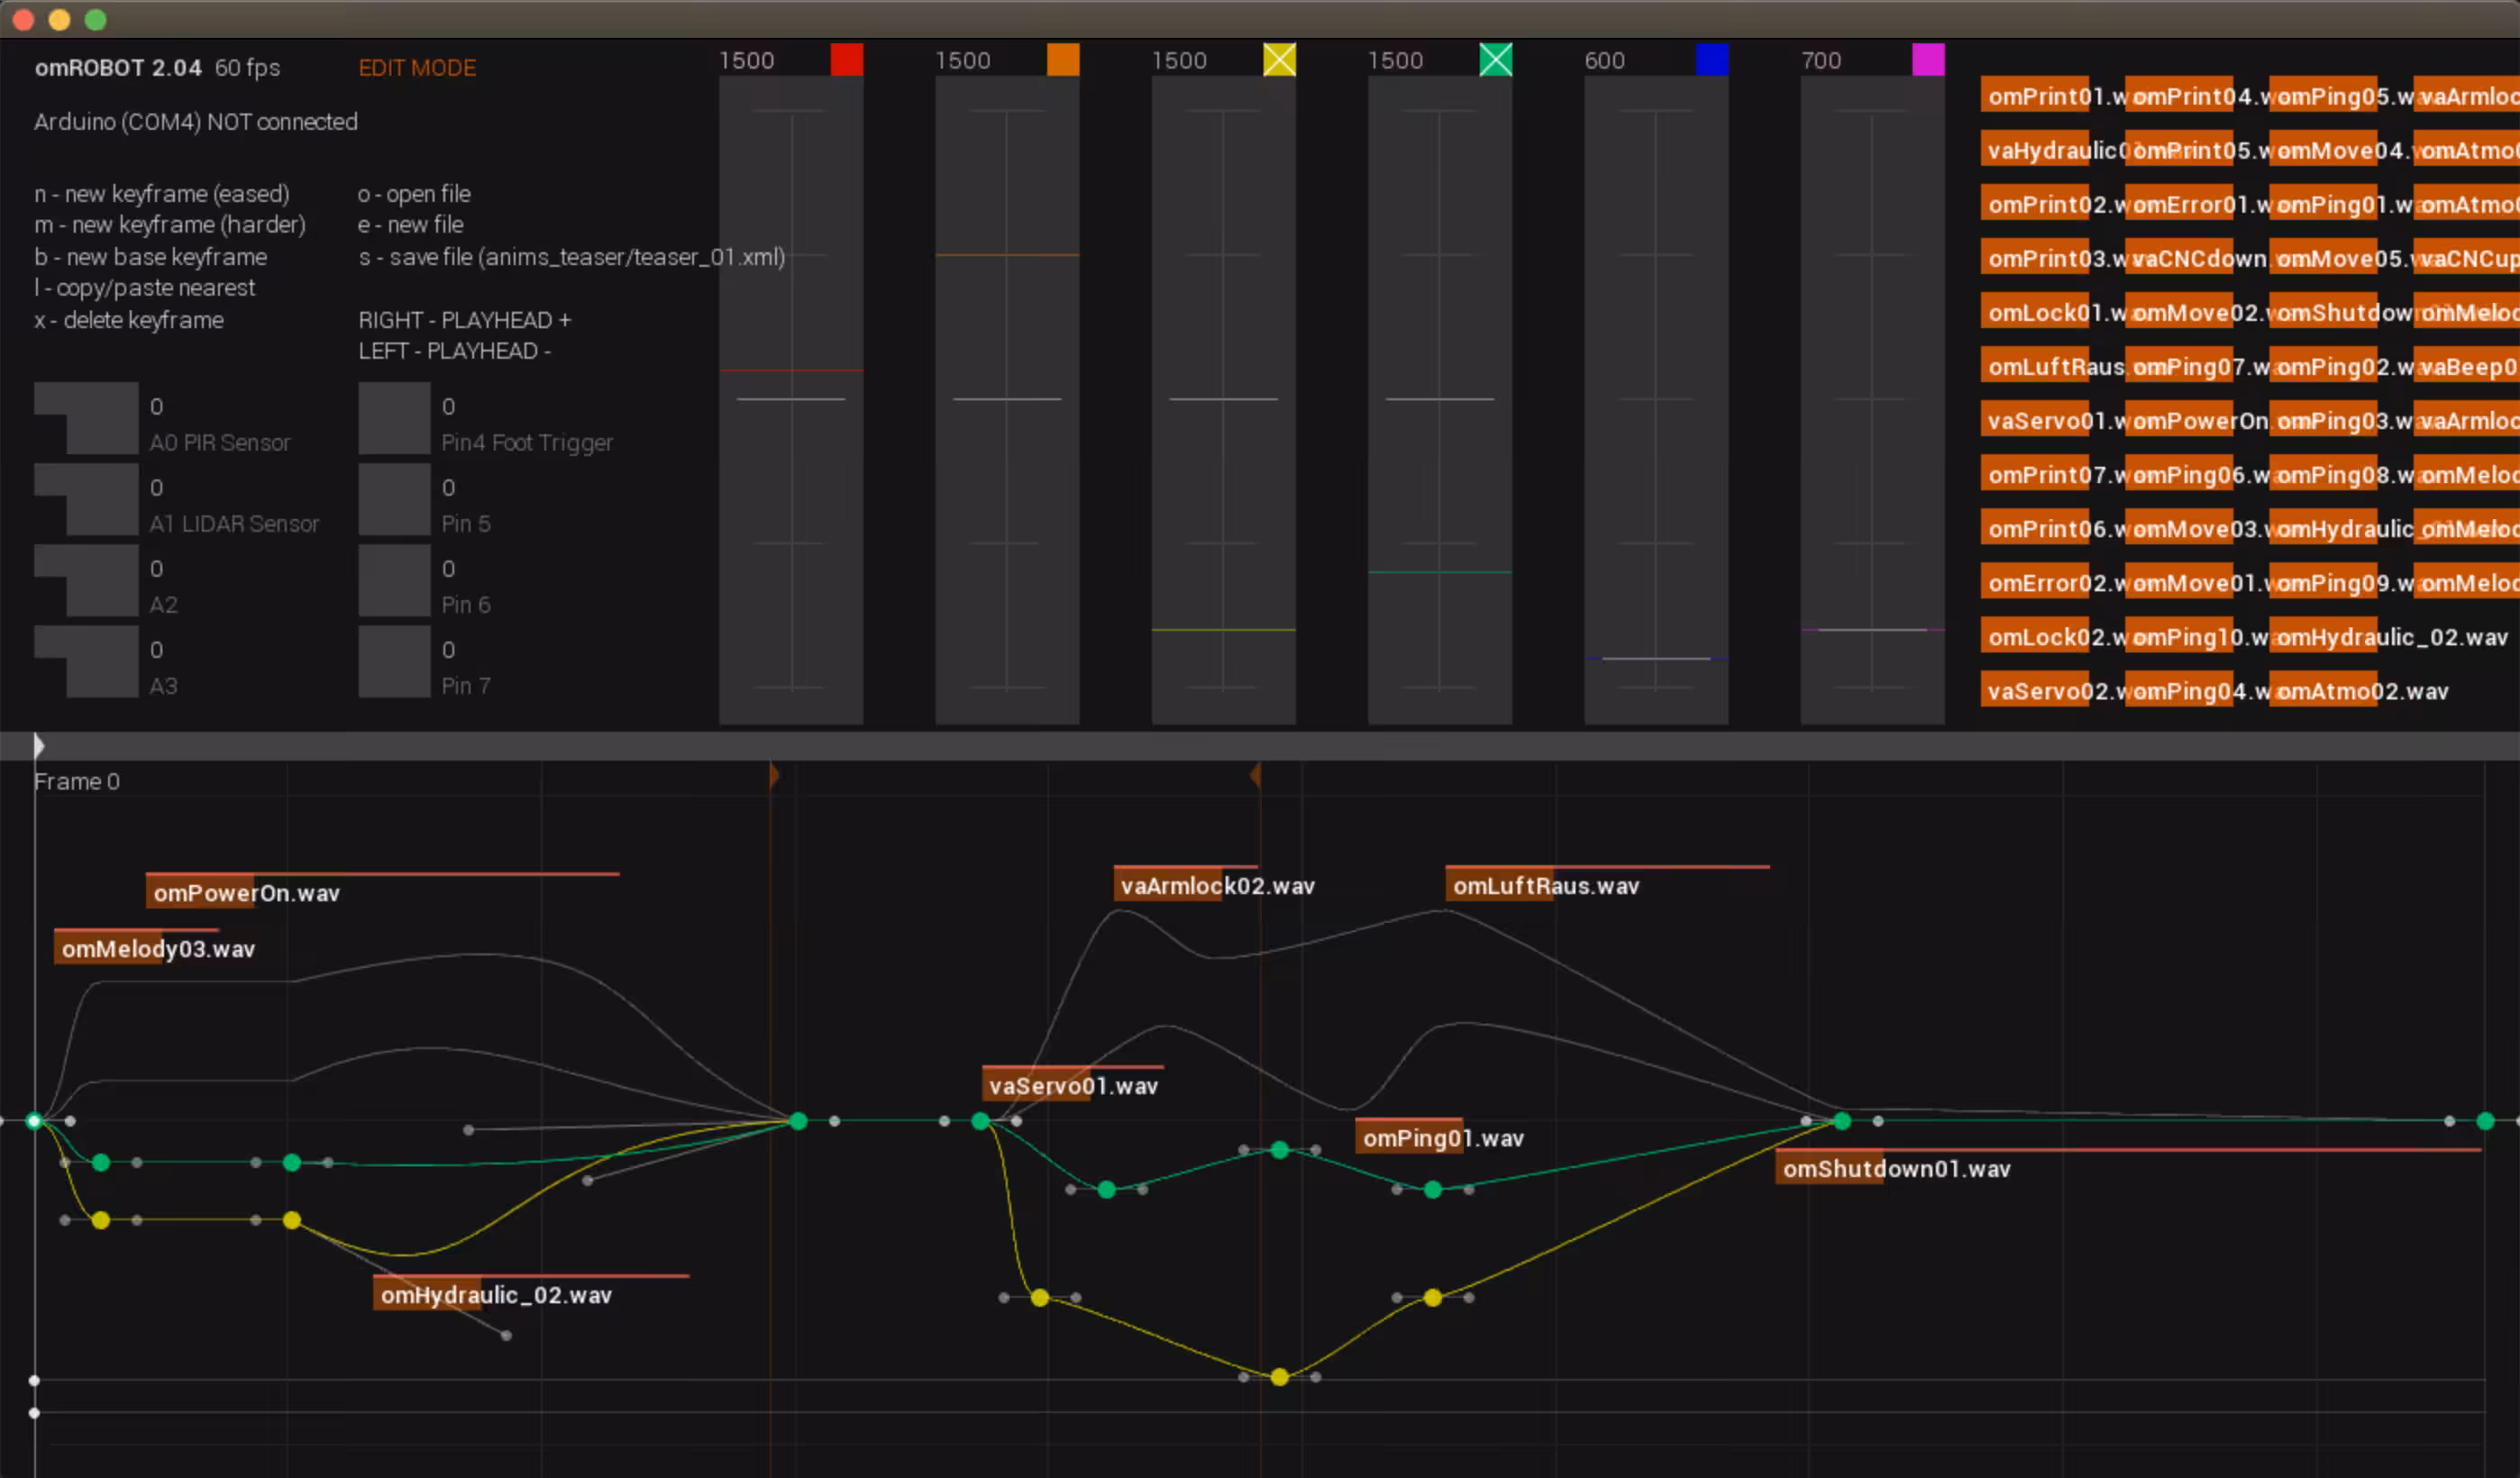Click the 700 value above magenta channel
Screen dimensions: 2520x1478
[1821, 60]
